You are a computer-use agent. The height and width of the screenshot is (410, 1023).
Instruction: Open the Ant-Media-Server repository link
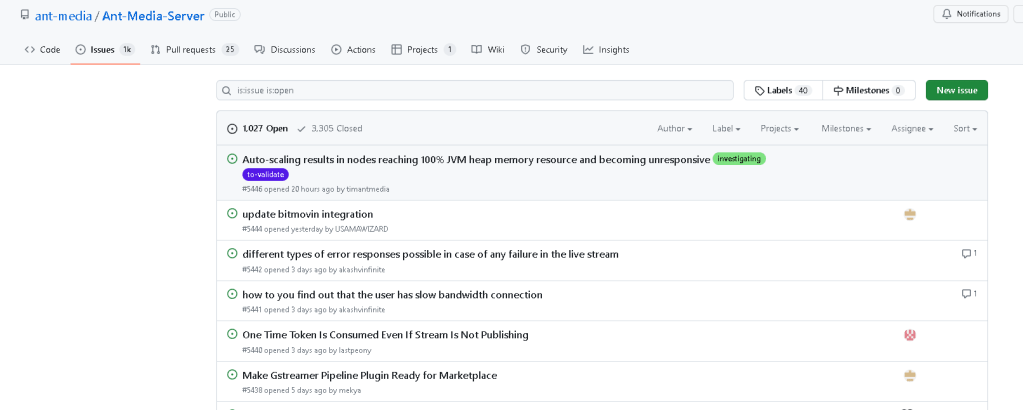coord(153,15)
